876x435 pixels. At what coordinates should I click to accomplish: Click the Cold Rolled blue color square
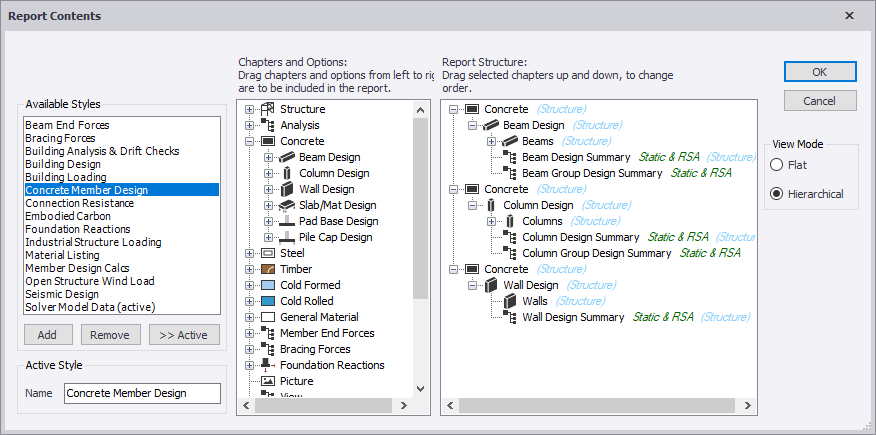point(267,301)
